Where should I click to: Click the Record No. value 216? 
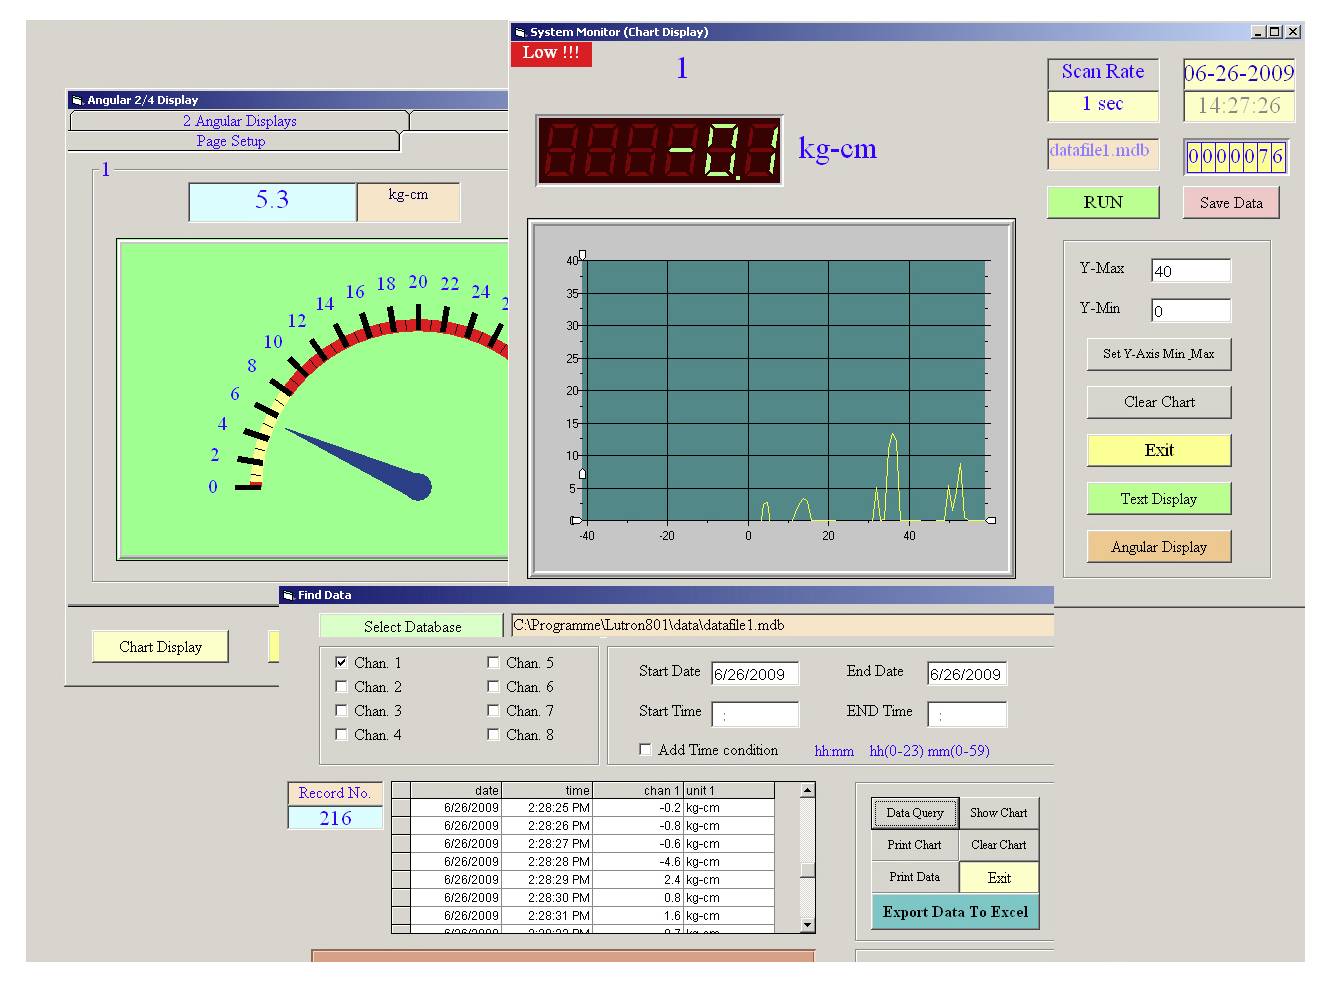(x=335, y=818)
